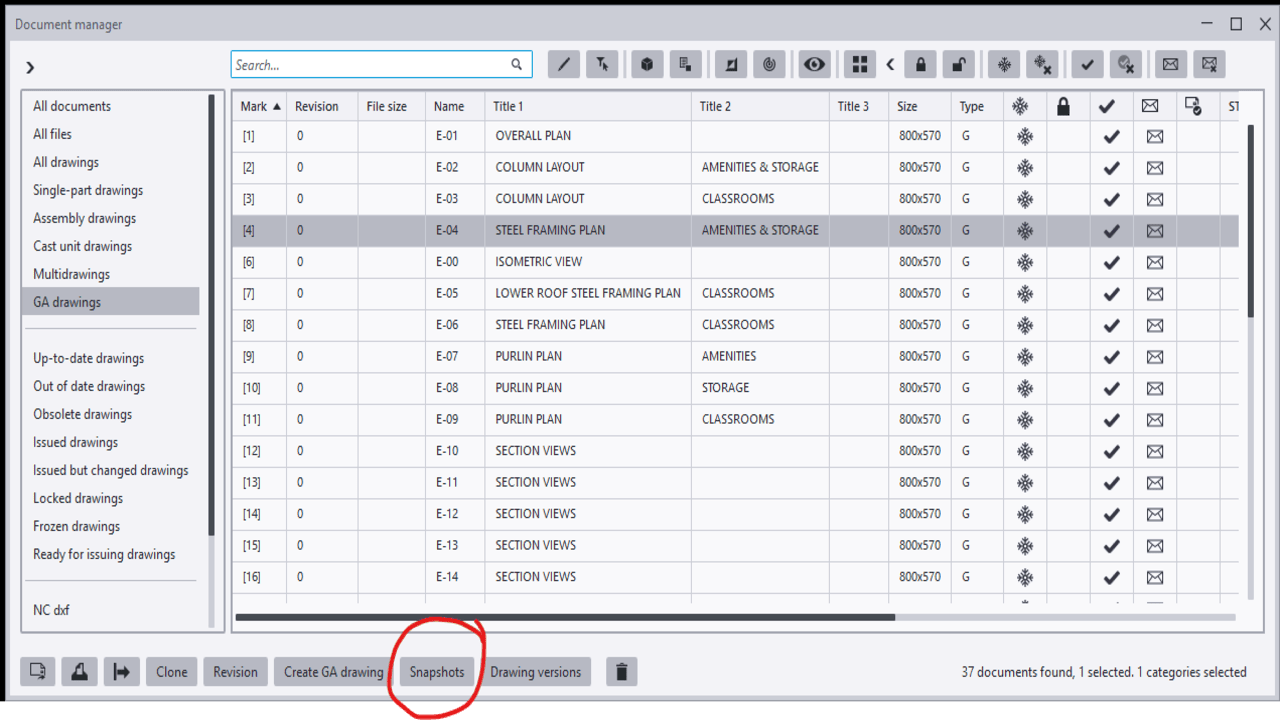
Task: Toggle the four-squares grid view button
Action: 859,65
